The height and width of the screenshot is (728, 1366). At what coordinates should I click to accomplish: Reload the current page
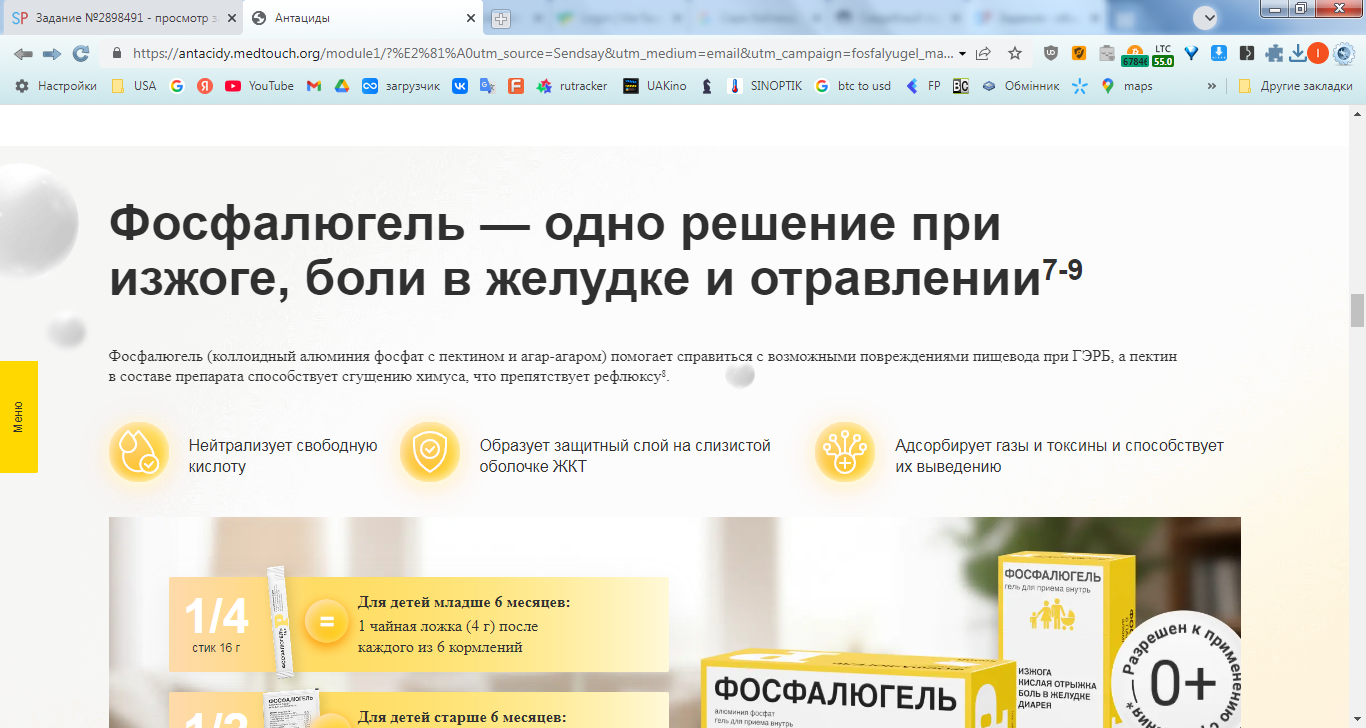pos(81,53)
